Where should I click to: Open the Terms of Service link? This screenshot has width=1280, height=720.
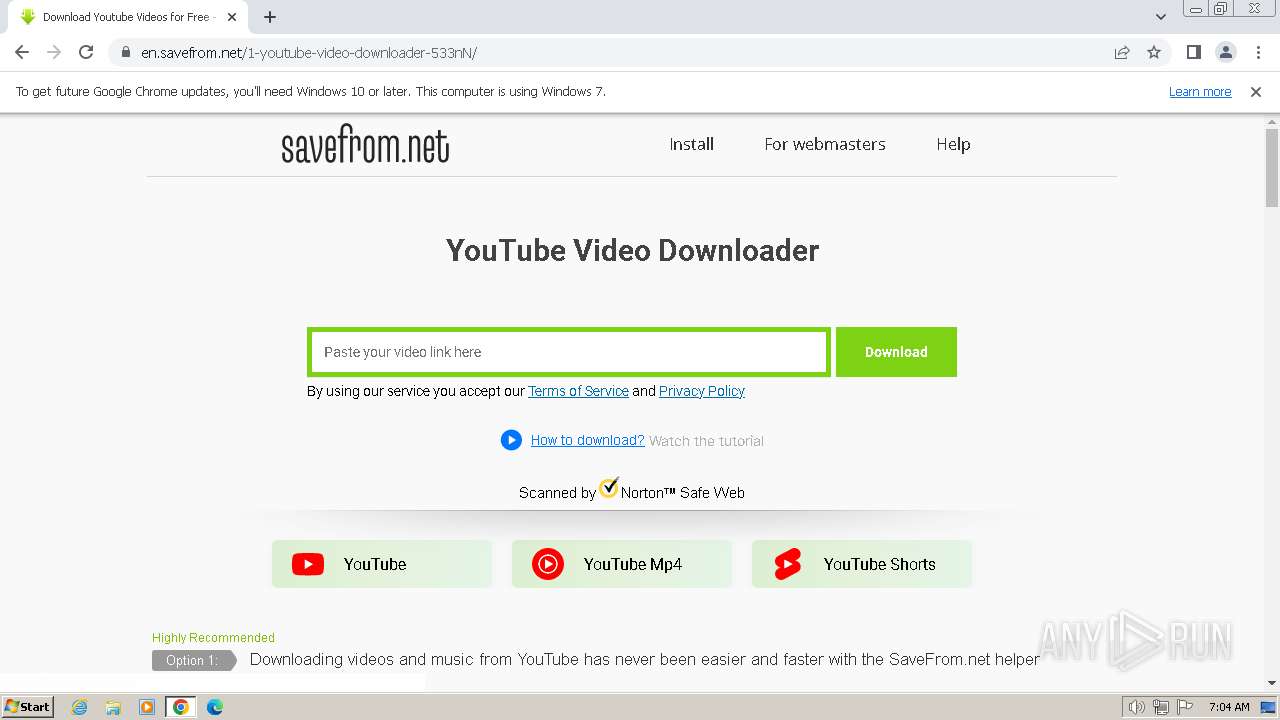tap(578, 391)
